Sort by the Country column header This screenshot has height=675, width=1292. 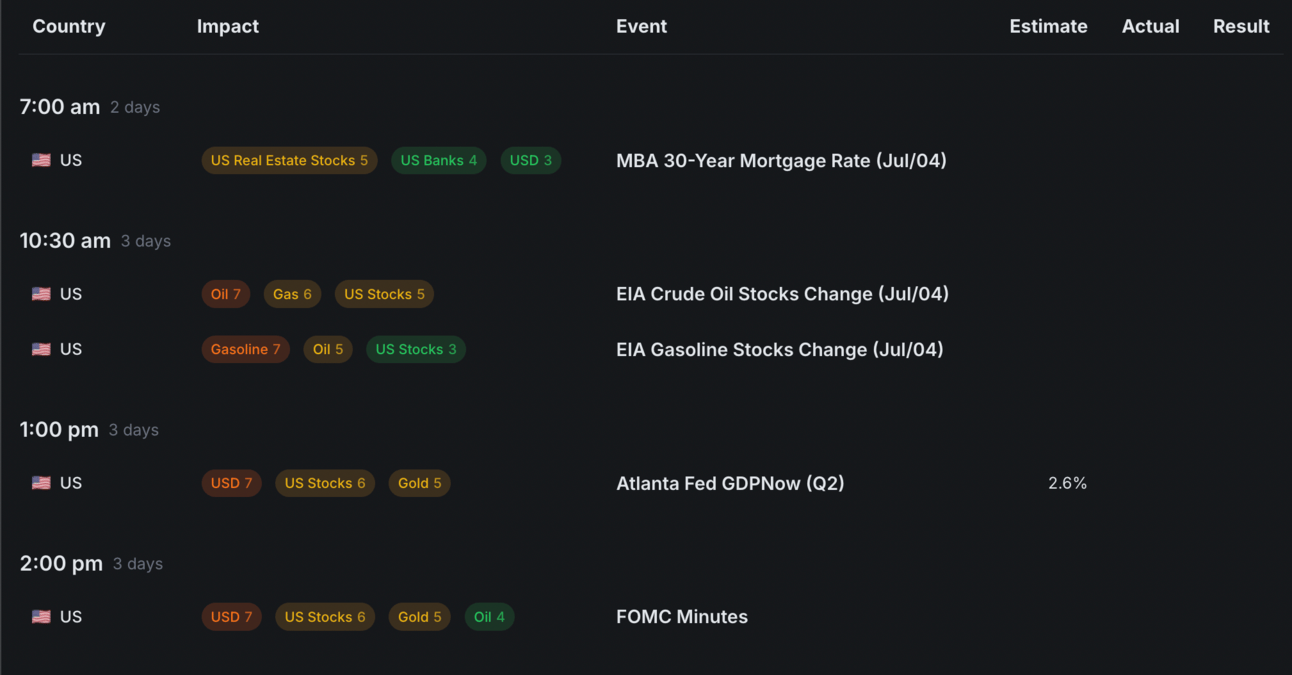click(69, 26)
